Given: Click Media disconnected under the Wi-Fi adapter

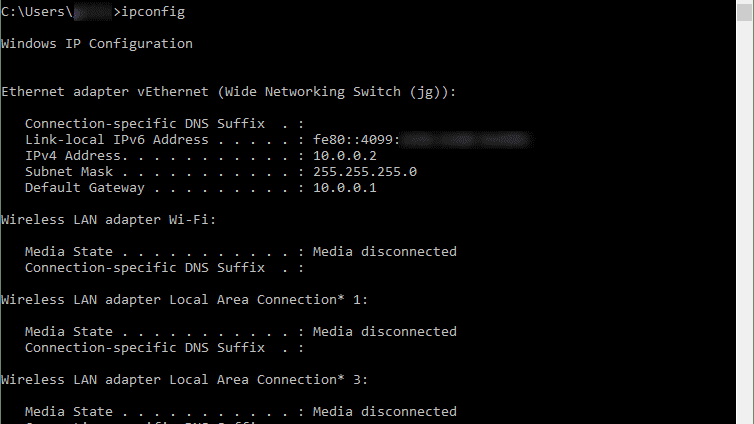Looking at the screenshot, I should pos(385,252).
